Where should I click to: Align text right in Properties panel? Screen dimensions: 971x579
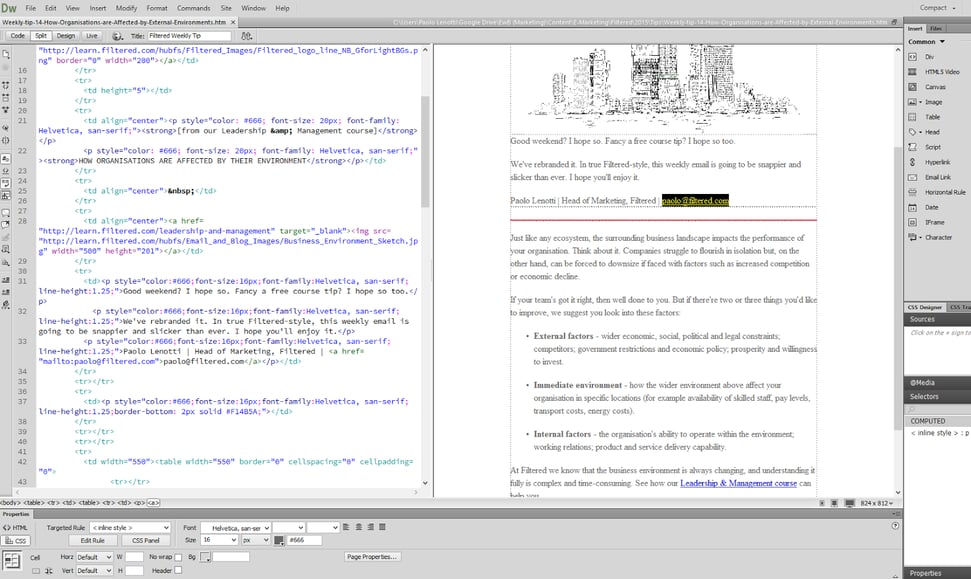point(370,527)
